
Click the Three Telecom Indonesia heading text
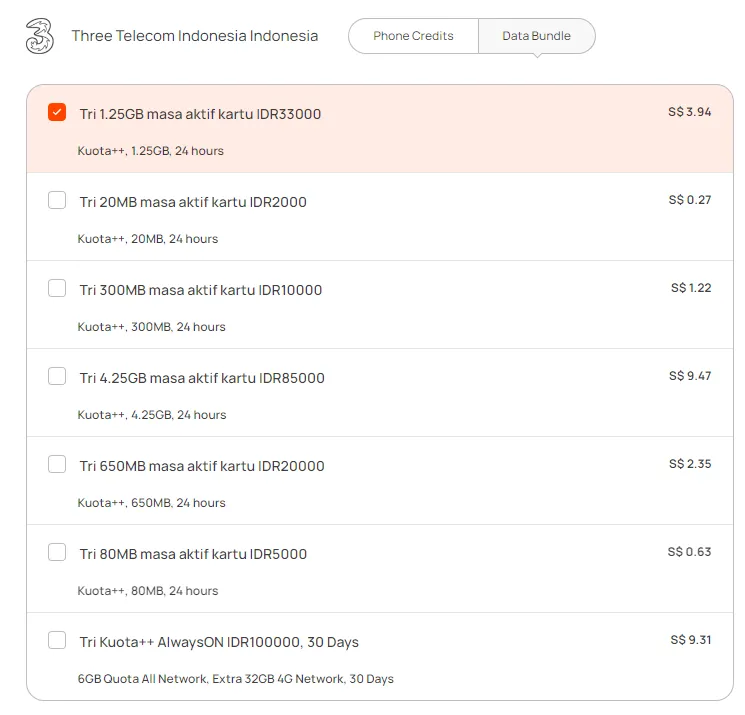(195, 36)
